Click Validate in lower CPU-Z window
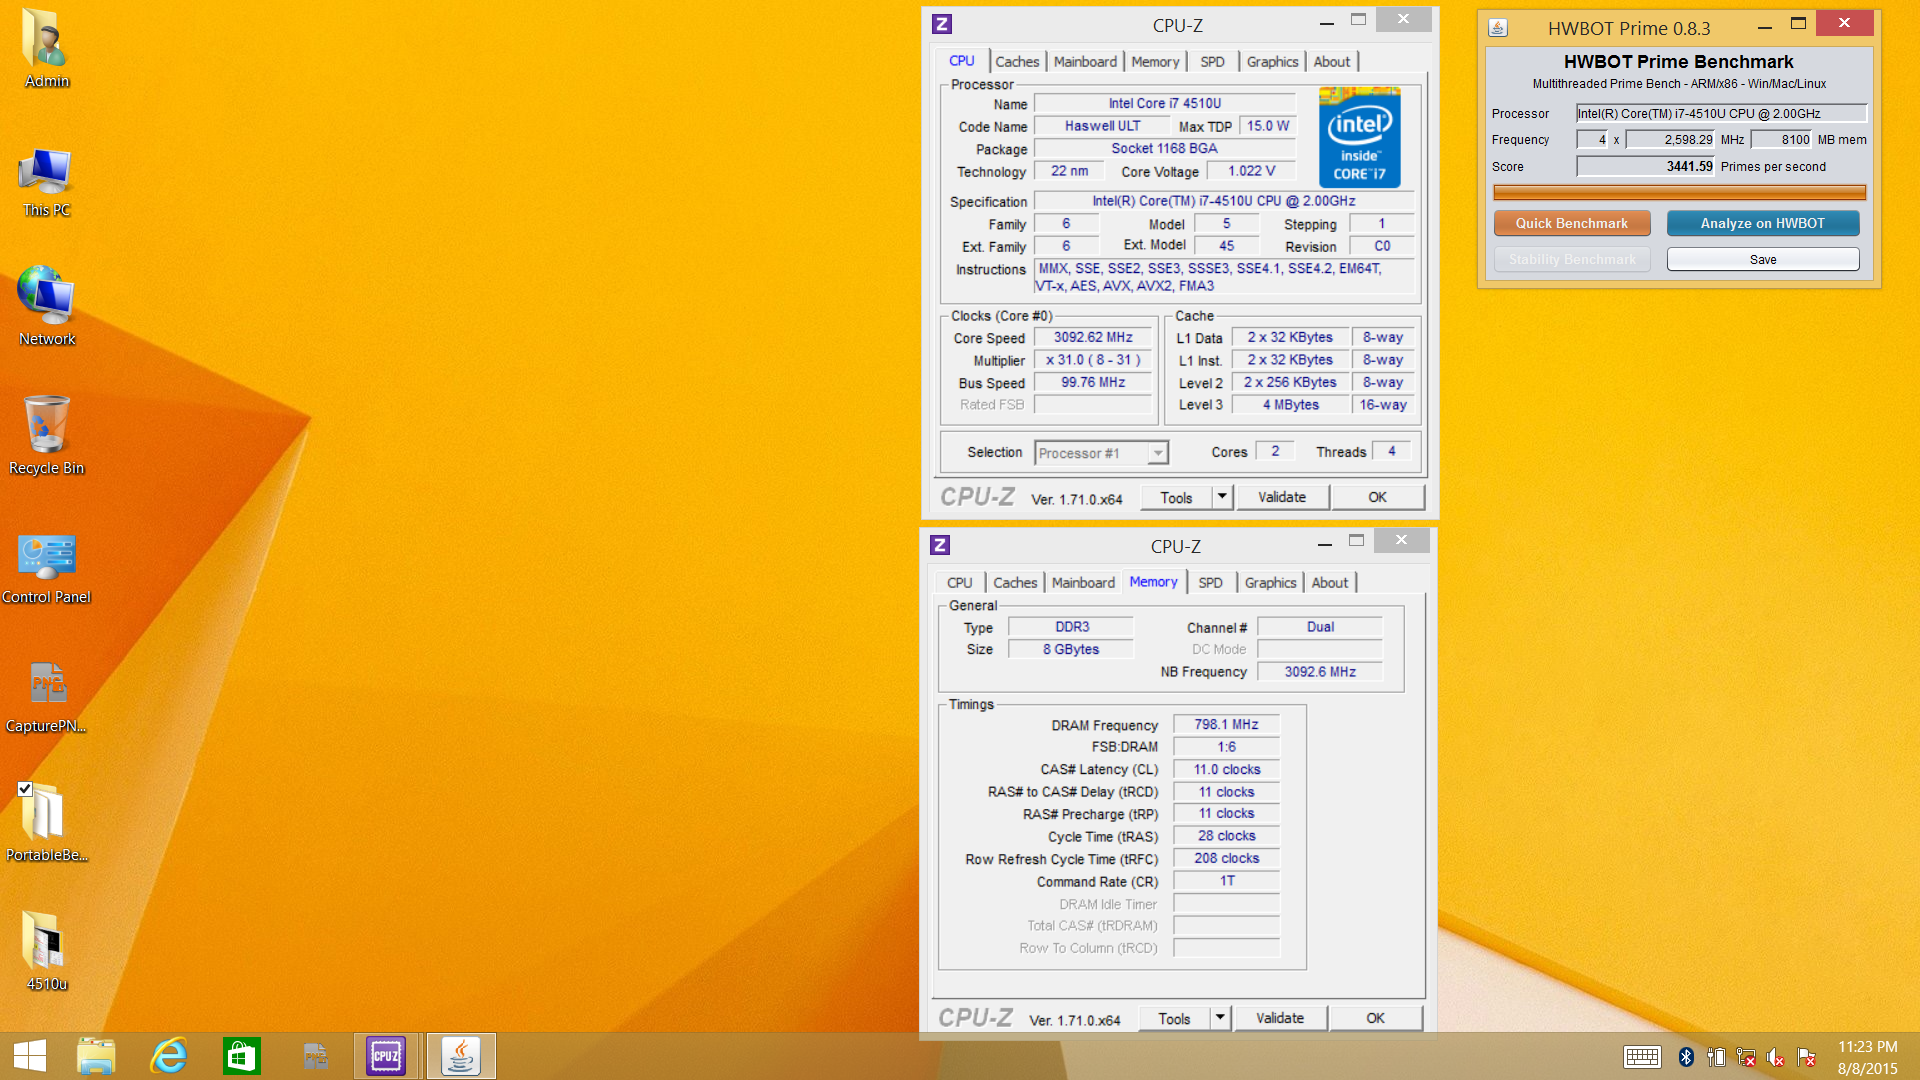This screenshot has height=1080, width=1920. point(1280,1018)
